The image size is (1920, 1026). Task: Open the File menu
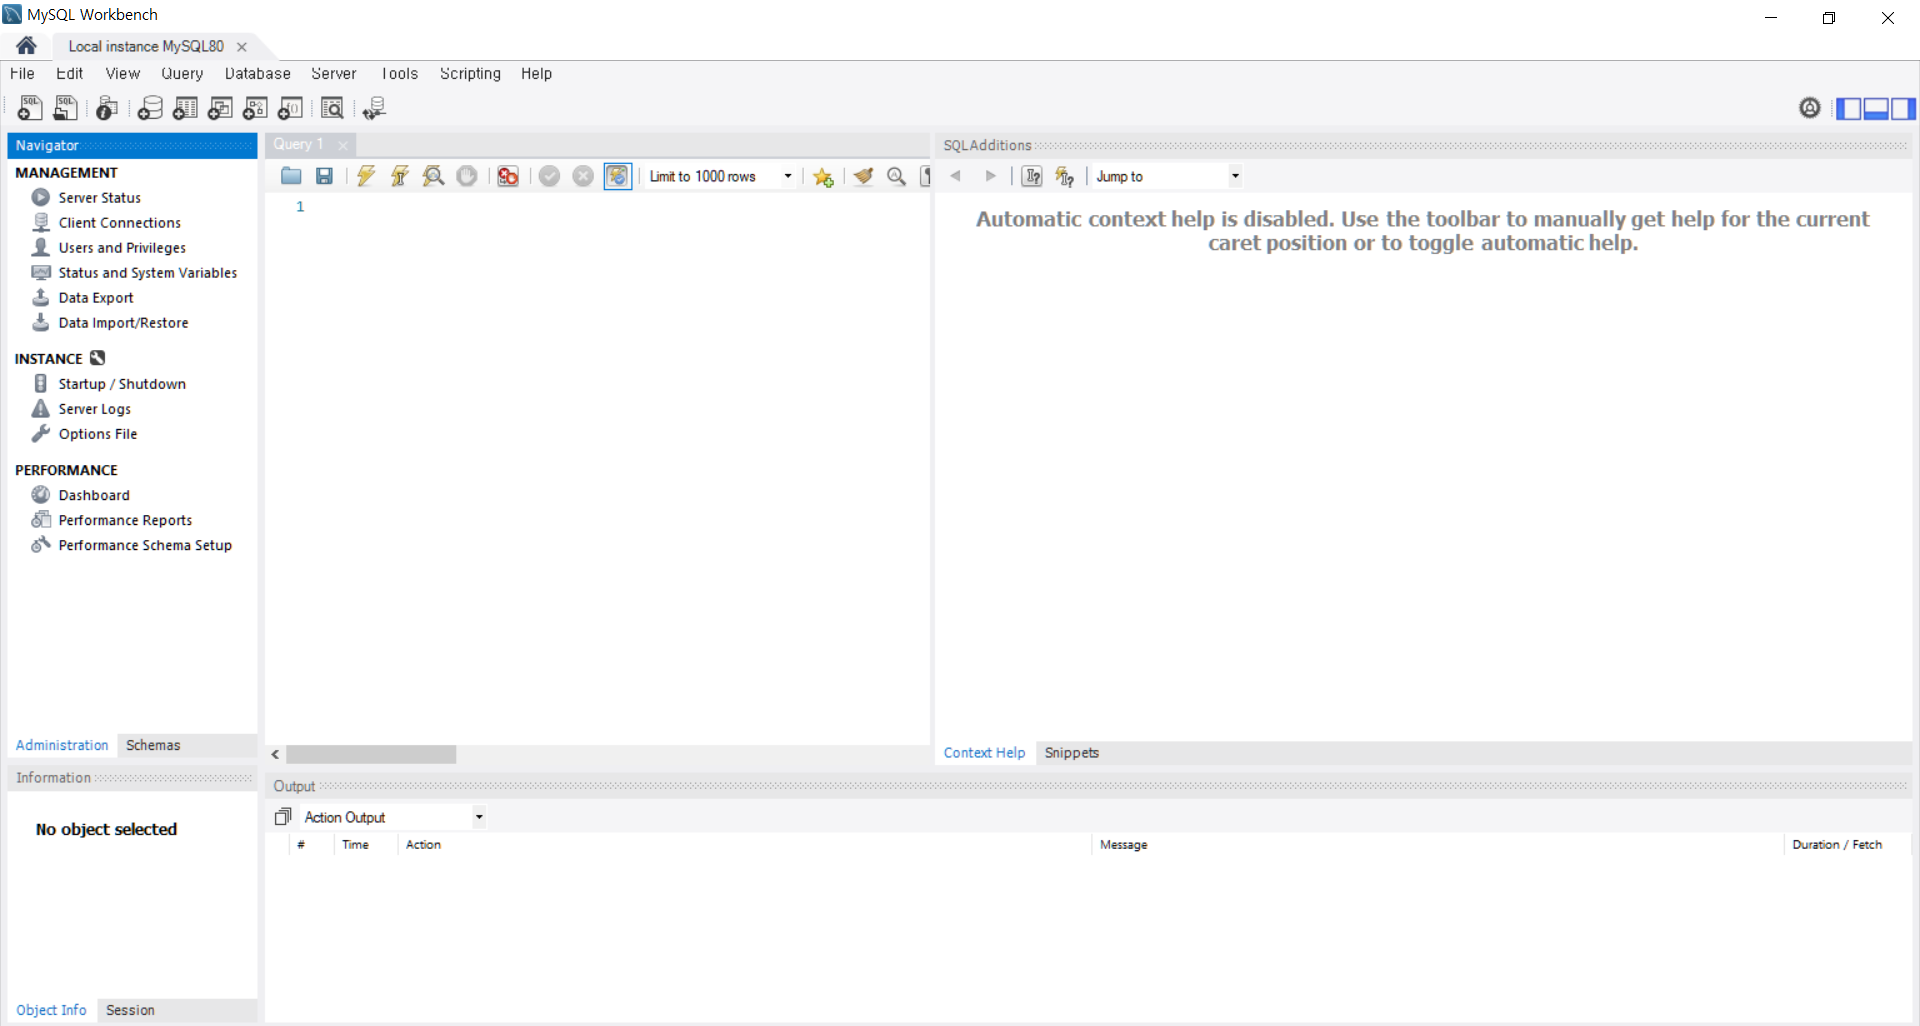coord(22,74)
